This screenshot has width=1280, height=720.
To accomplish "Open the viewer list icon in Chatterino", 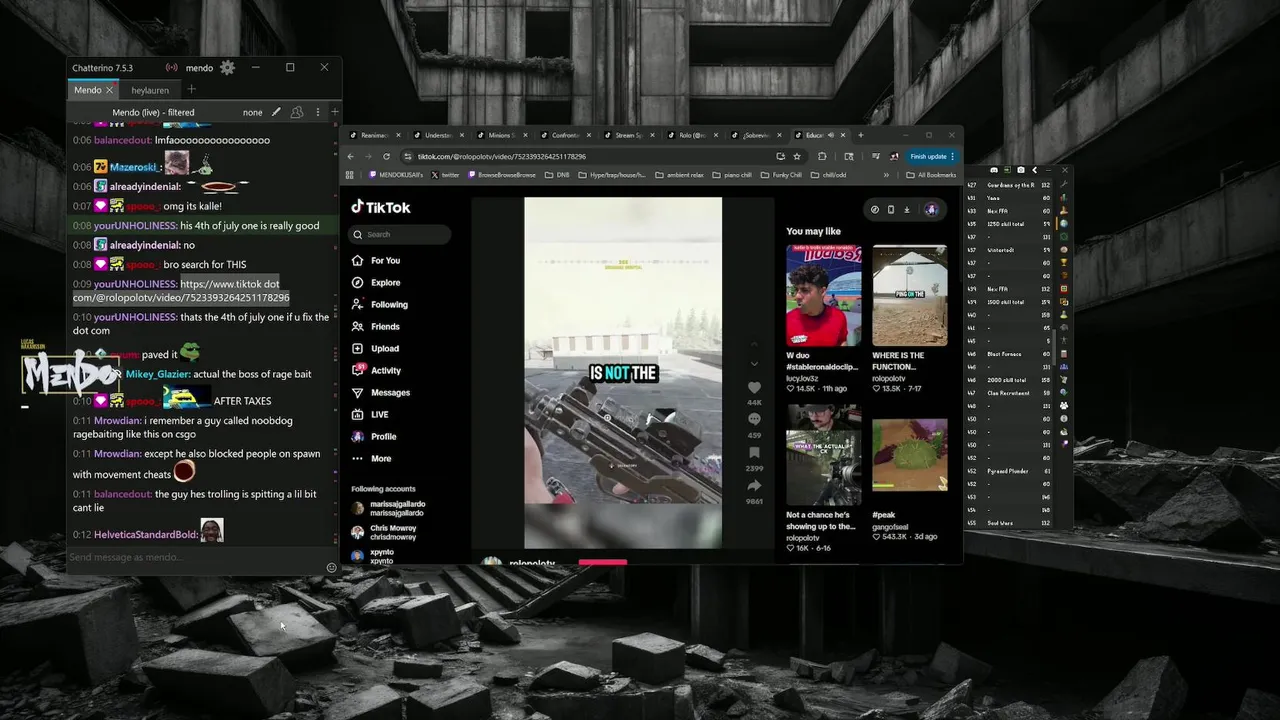I will pyautogui.click(x=297, y=112).
